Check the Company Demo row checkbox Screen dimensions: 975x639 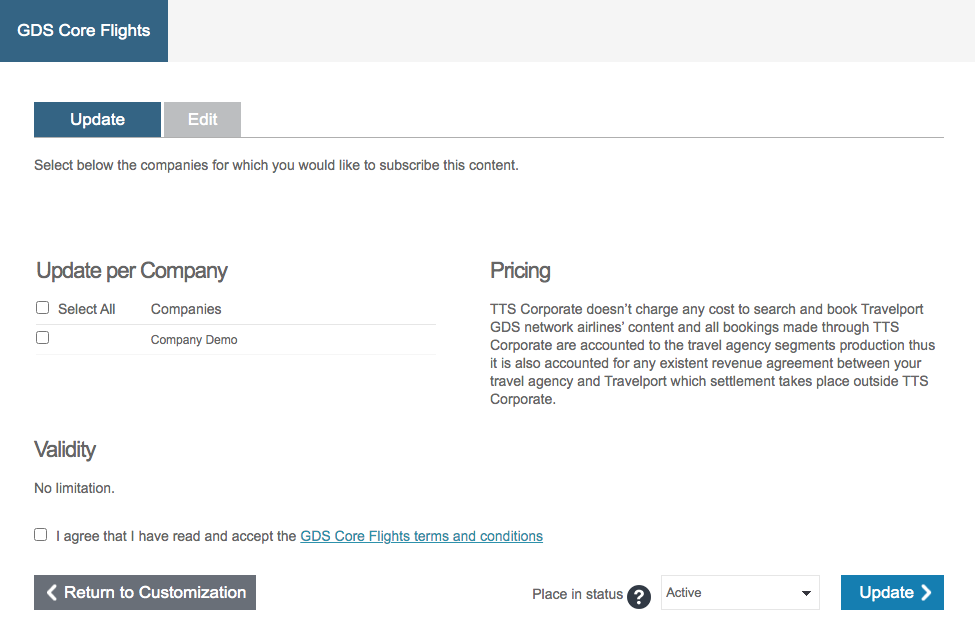(42, 338)
